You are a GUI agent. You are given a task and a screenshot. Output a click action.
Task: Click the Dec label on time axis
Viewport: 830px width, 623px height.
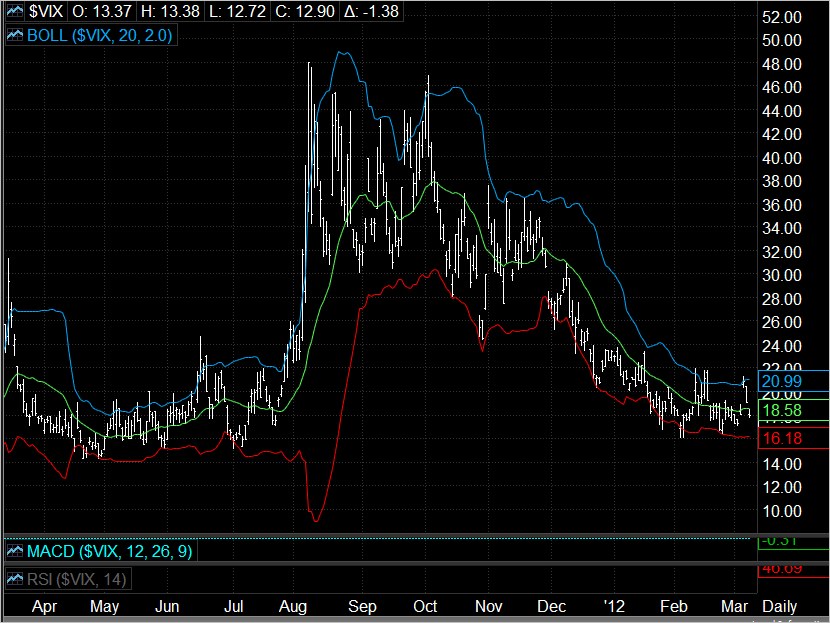coord(552,606)
